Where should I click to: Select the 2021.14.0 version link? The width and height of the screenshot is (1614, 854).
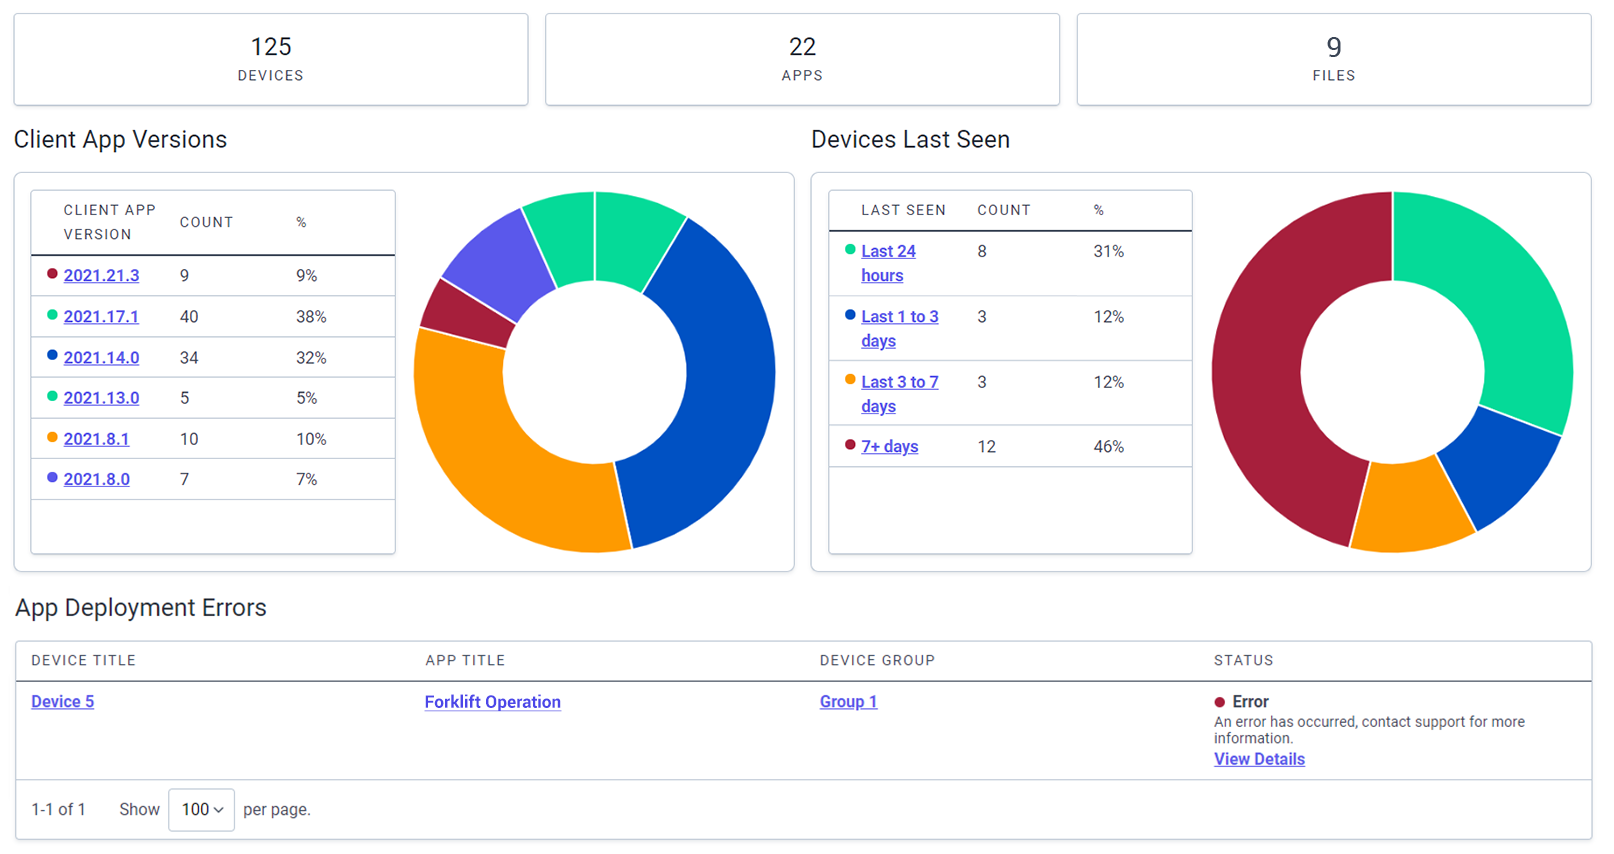coord(101,358)
